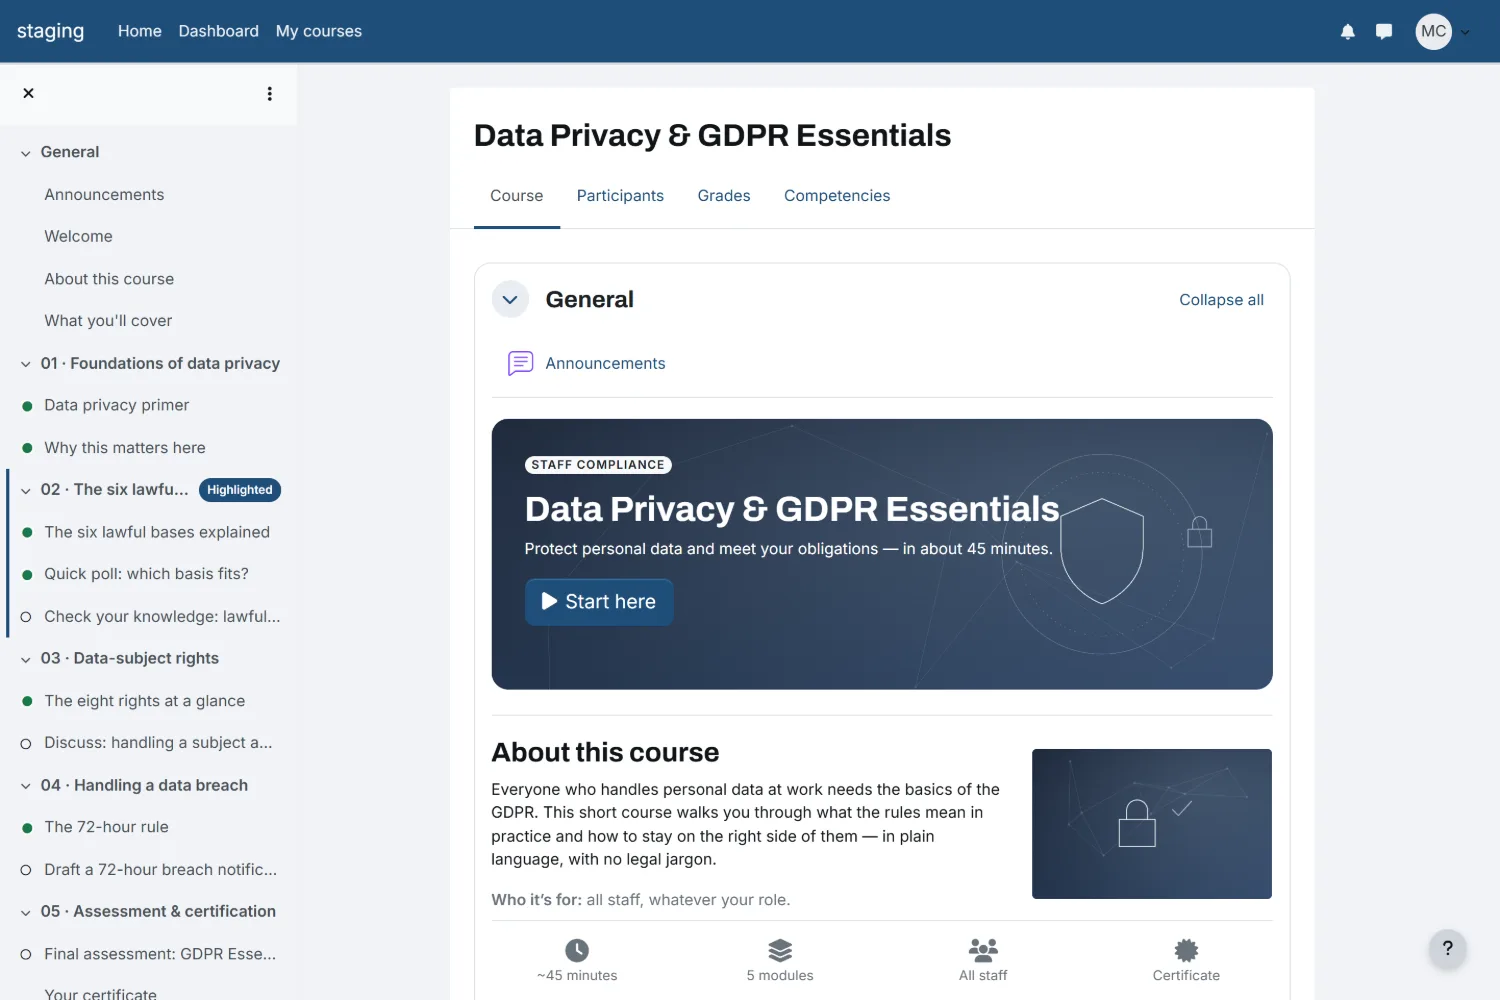Select the Course tab
Image resolution: width=1500 pixels, height=1000 pixels.
517,196
